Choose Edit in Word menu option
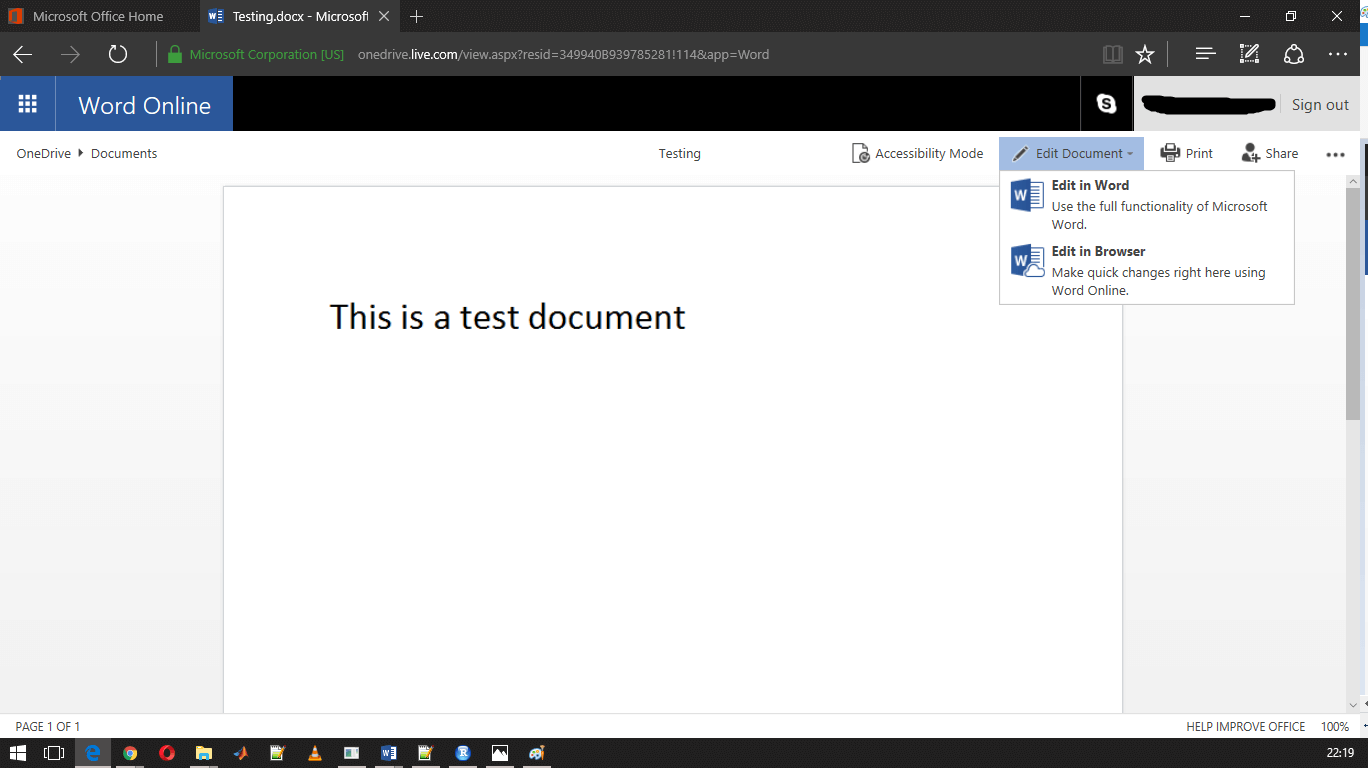The image size is (1368, 768). (1146, 204)
